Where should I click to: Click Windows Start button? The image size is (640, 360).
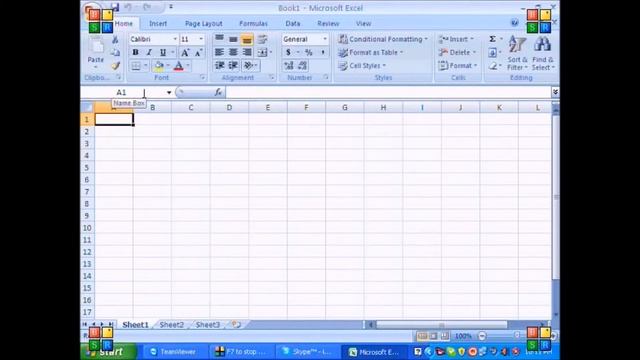(x=109, y=351)
